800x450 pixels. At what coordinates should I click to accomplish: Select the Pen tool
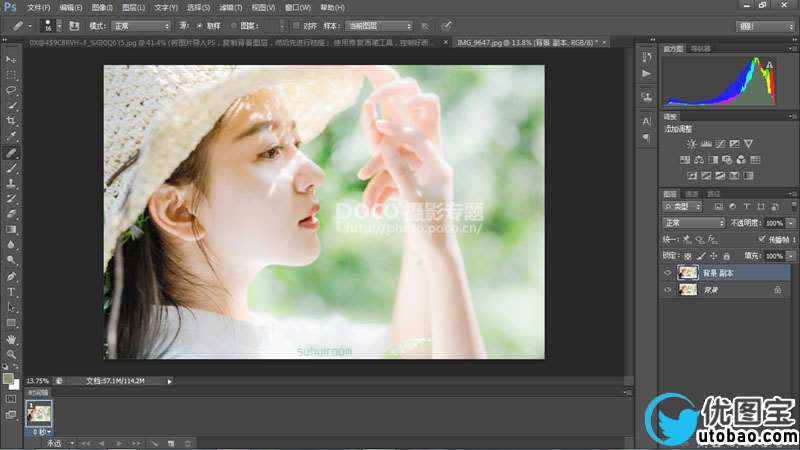(x=11, y=277)
